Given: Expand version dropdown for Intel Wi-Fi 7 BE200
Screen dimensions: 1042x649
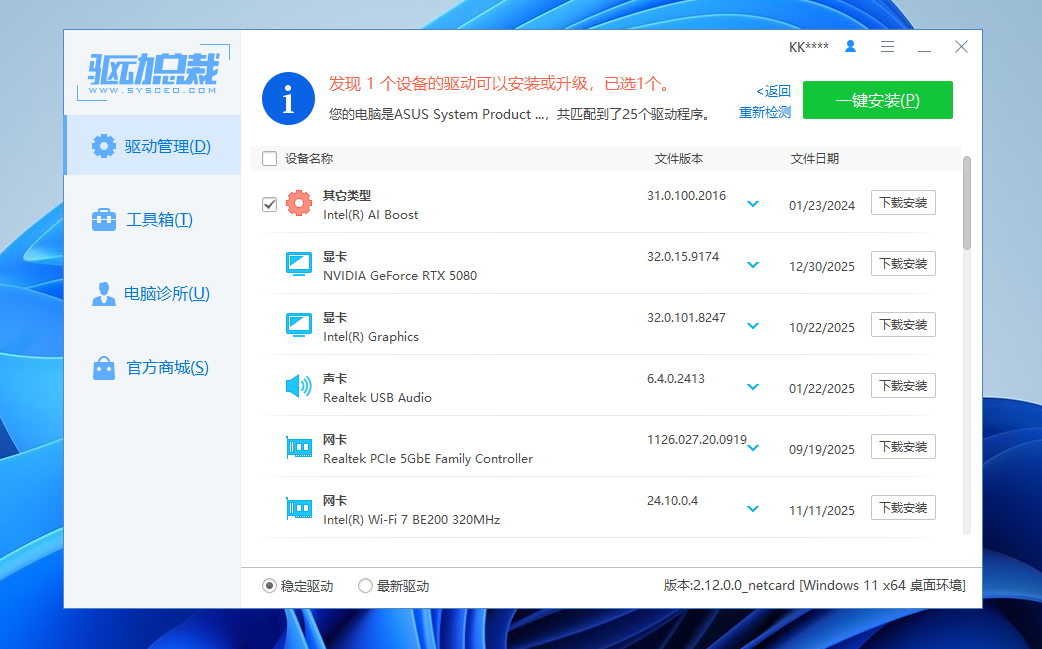Looking at the screenshot, I should click(753, 510).
